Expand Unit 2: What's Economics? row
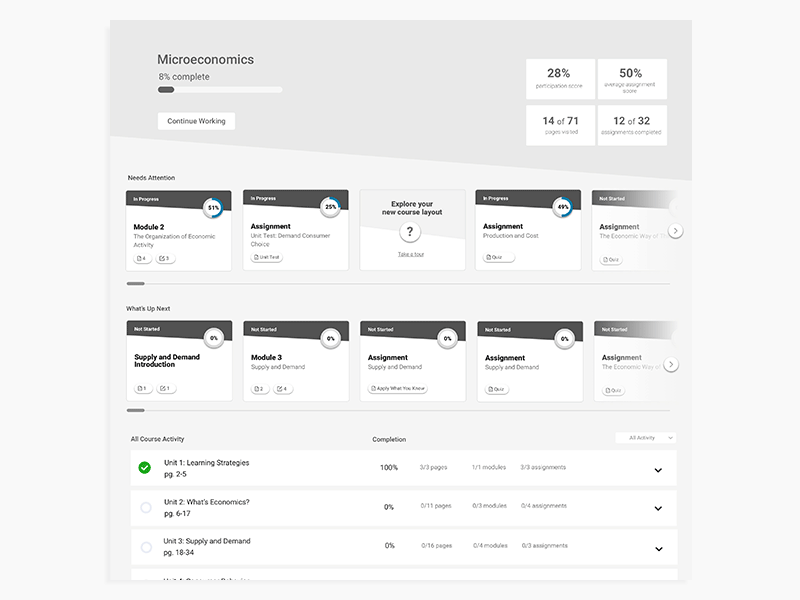The height and width of the screenshot is (600, 800). pos(658,509)
